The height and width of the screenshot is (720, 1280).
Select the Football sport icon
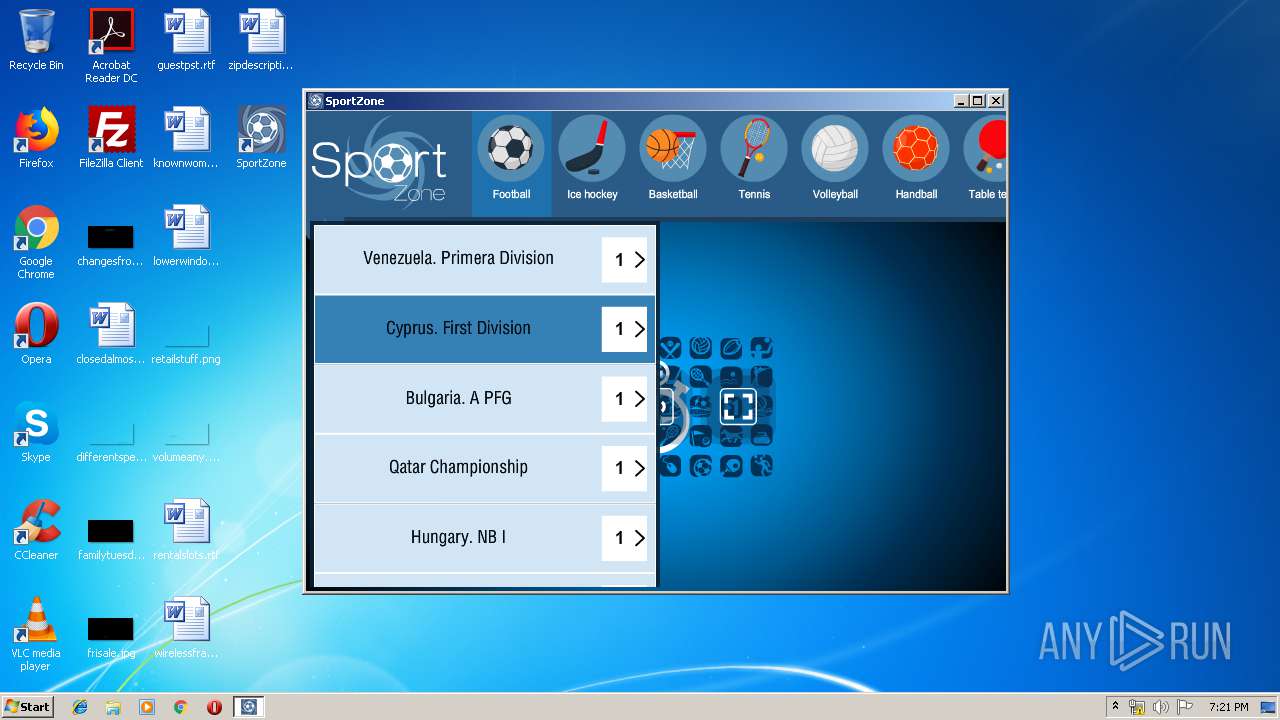click(x=511, y=160)
